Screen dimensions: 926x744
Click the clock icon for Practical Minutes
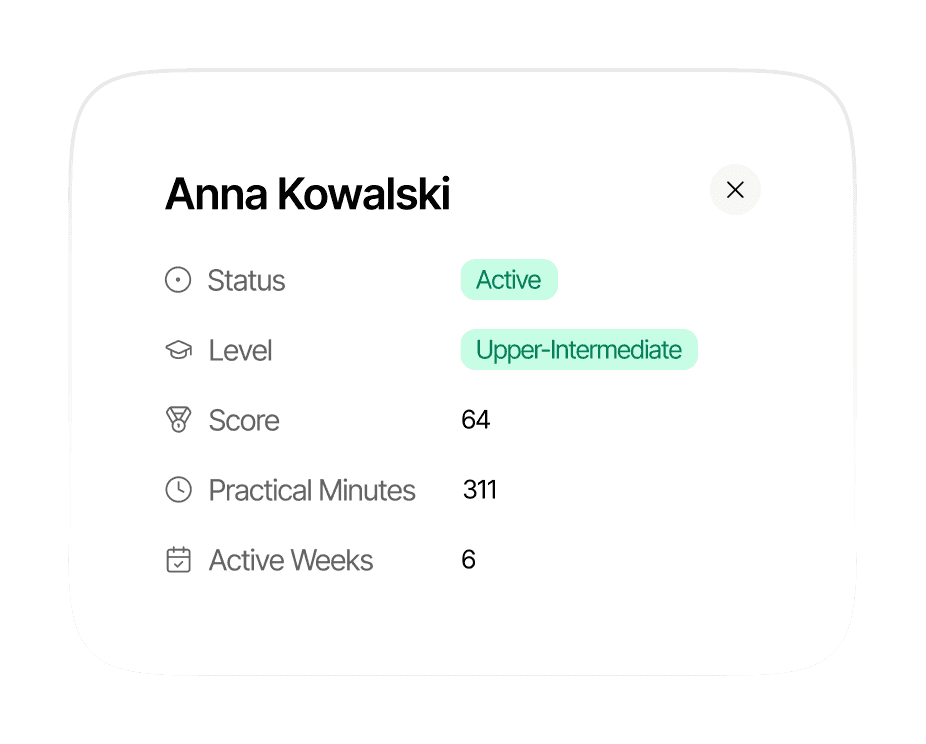(178, 490)
